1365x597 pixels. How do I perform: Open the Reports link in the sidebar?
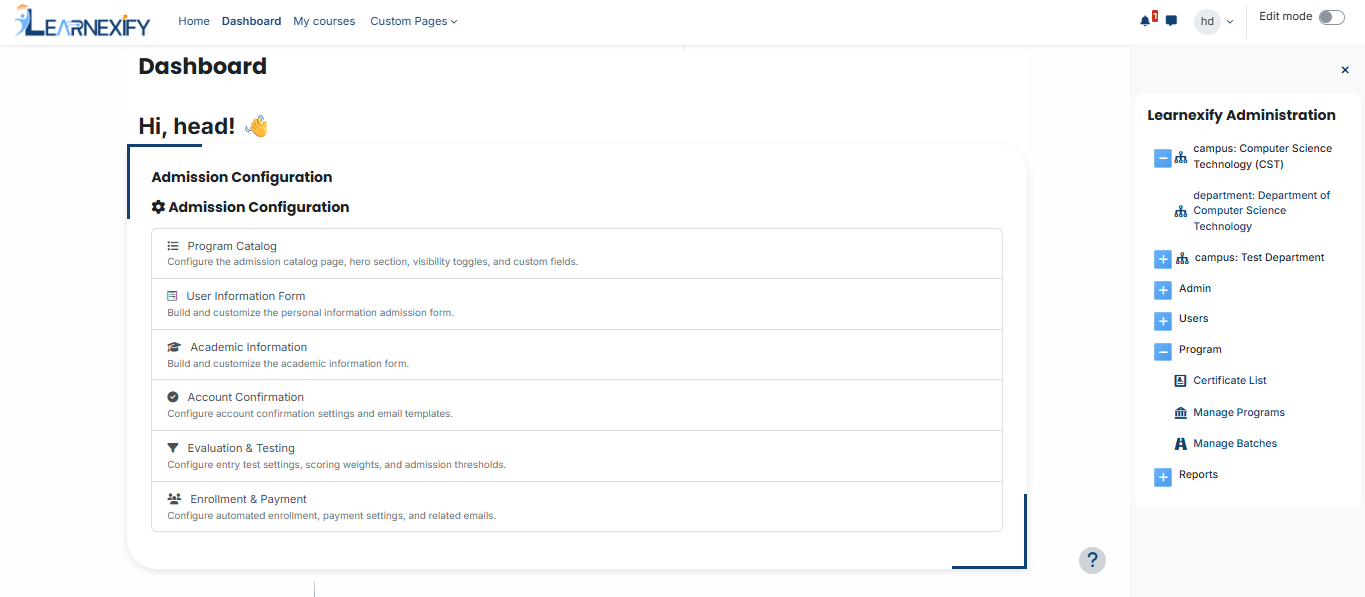(x=1198, y=475)
